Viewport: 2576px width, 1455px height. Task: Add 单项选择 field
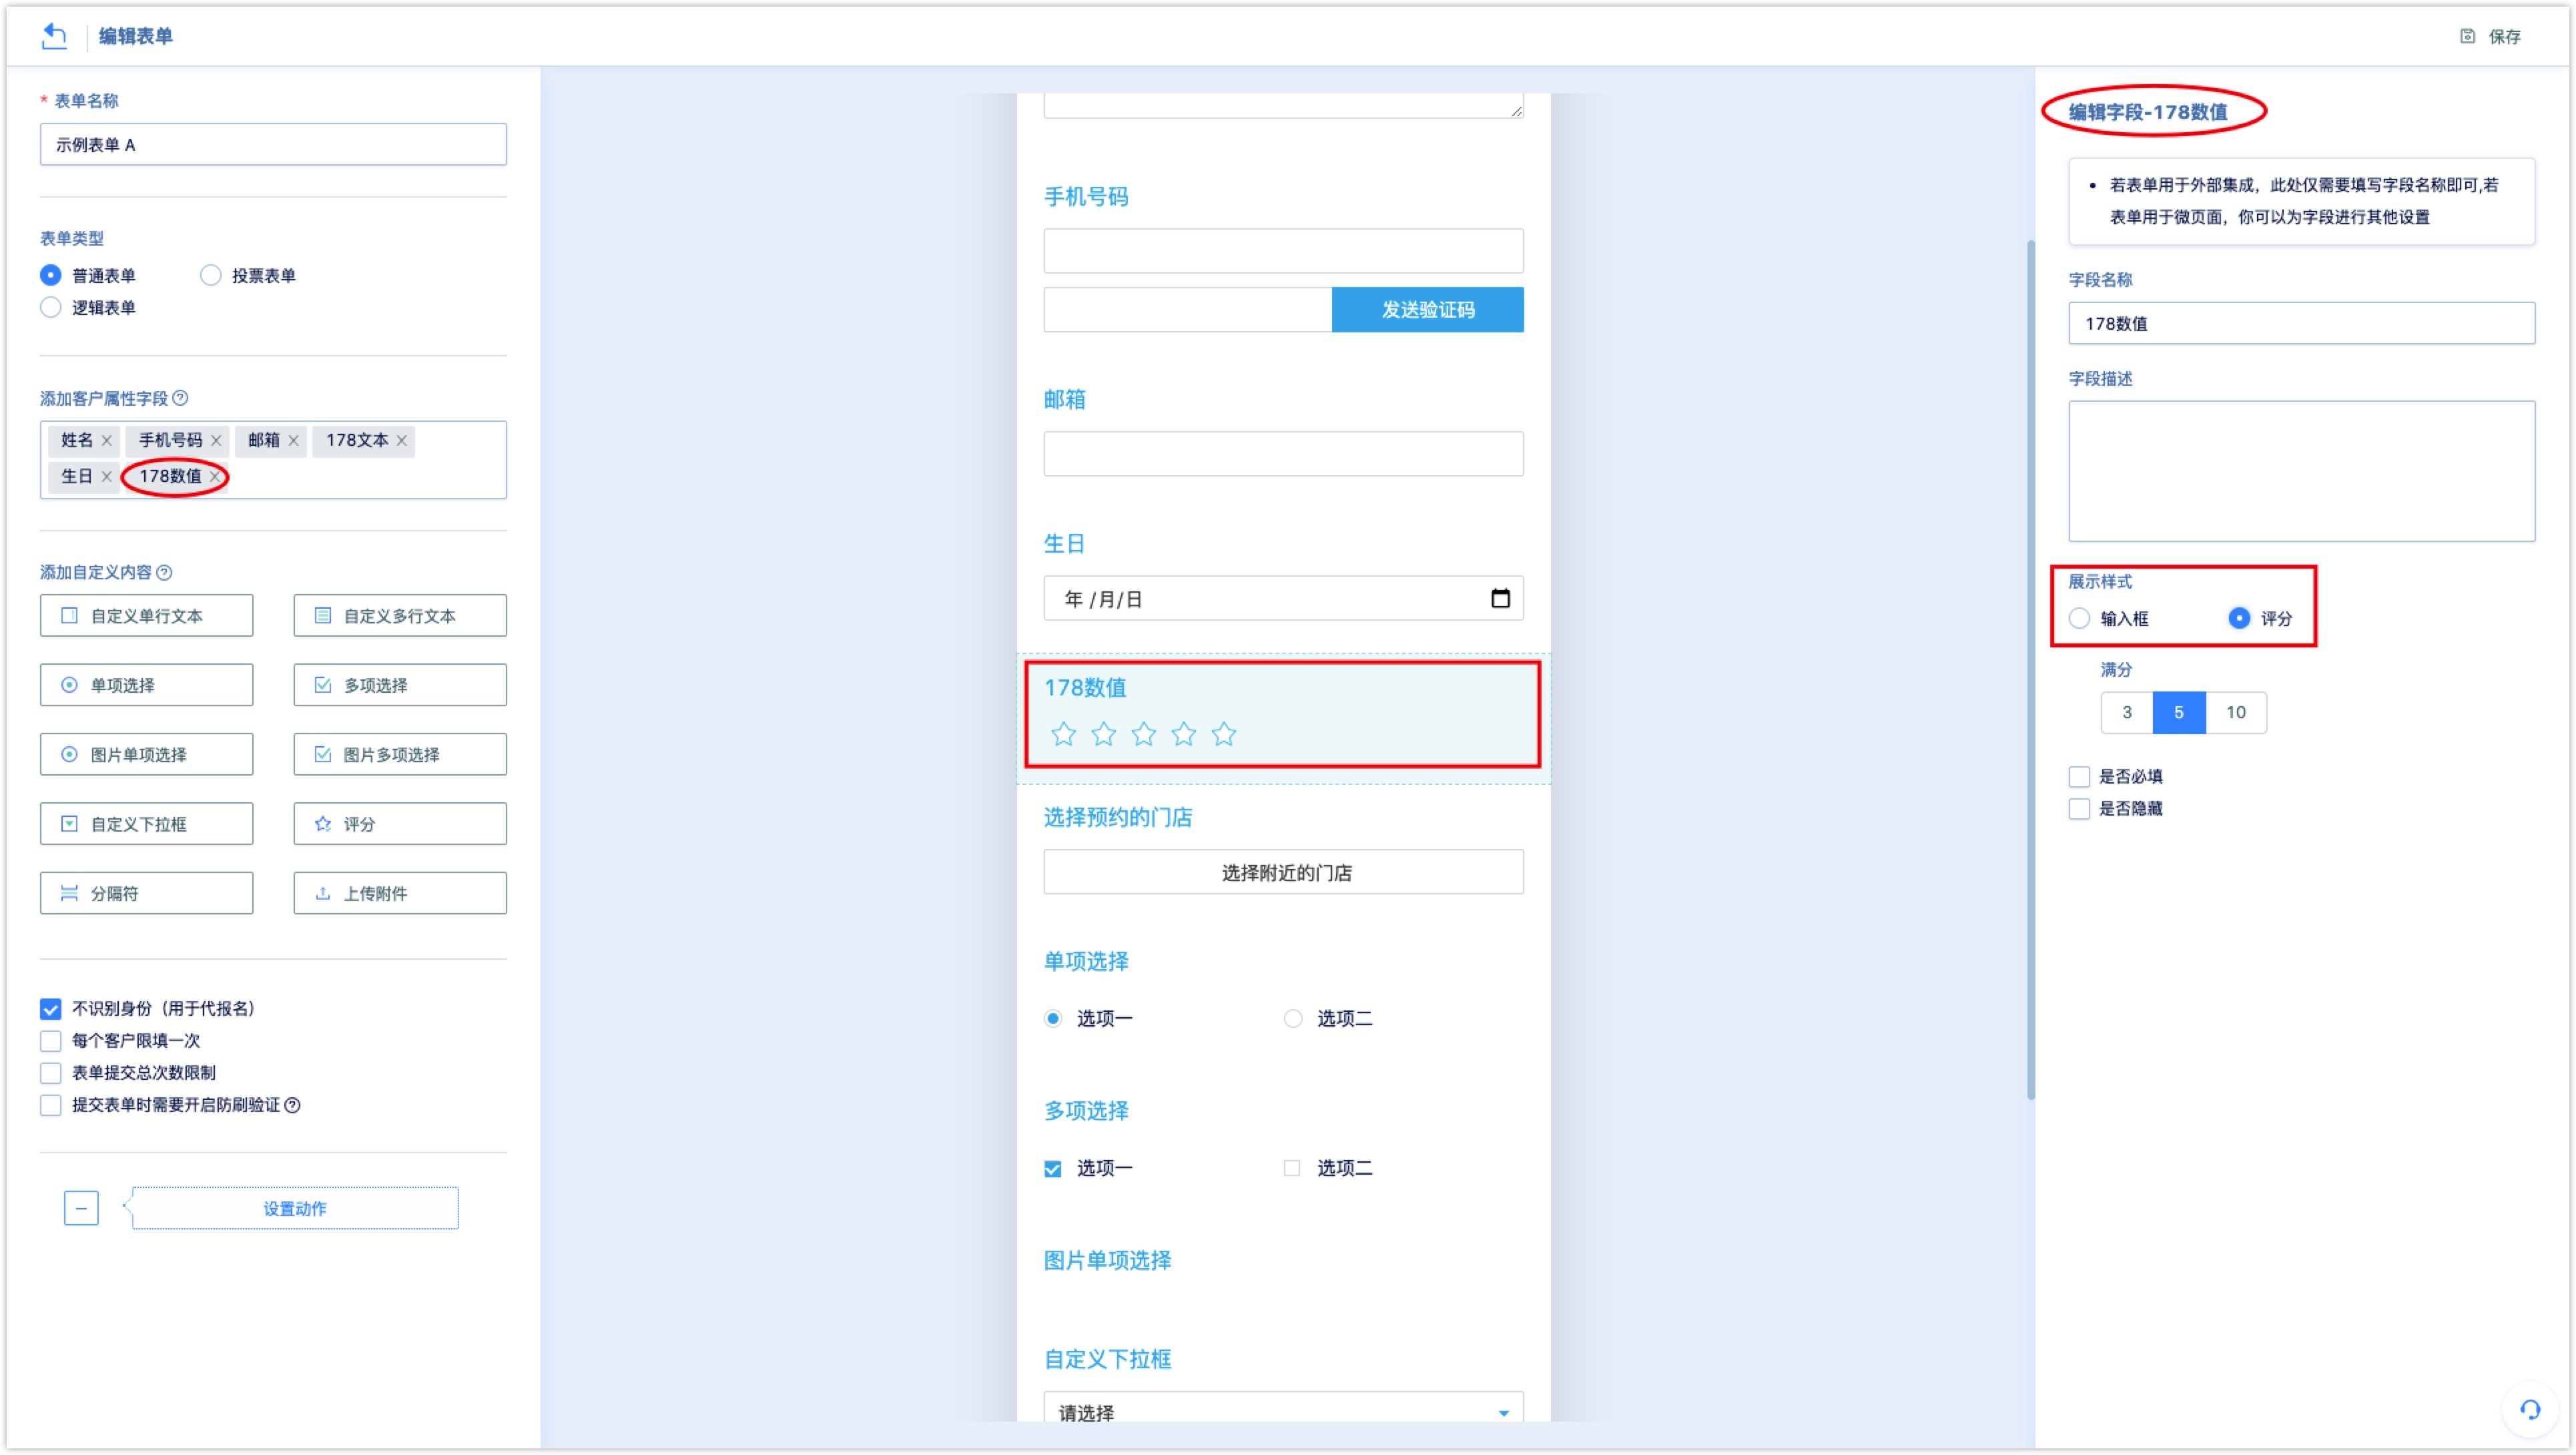click(146, 685)
